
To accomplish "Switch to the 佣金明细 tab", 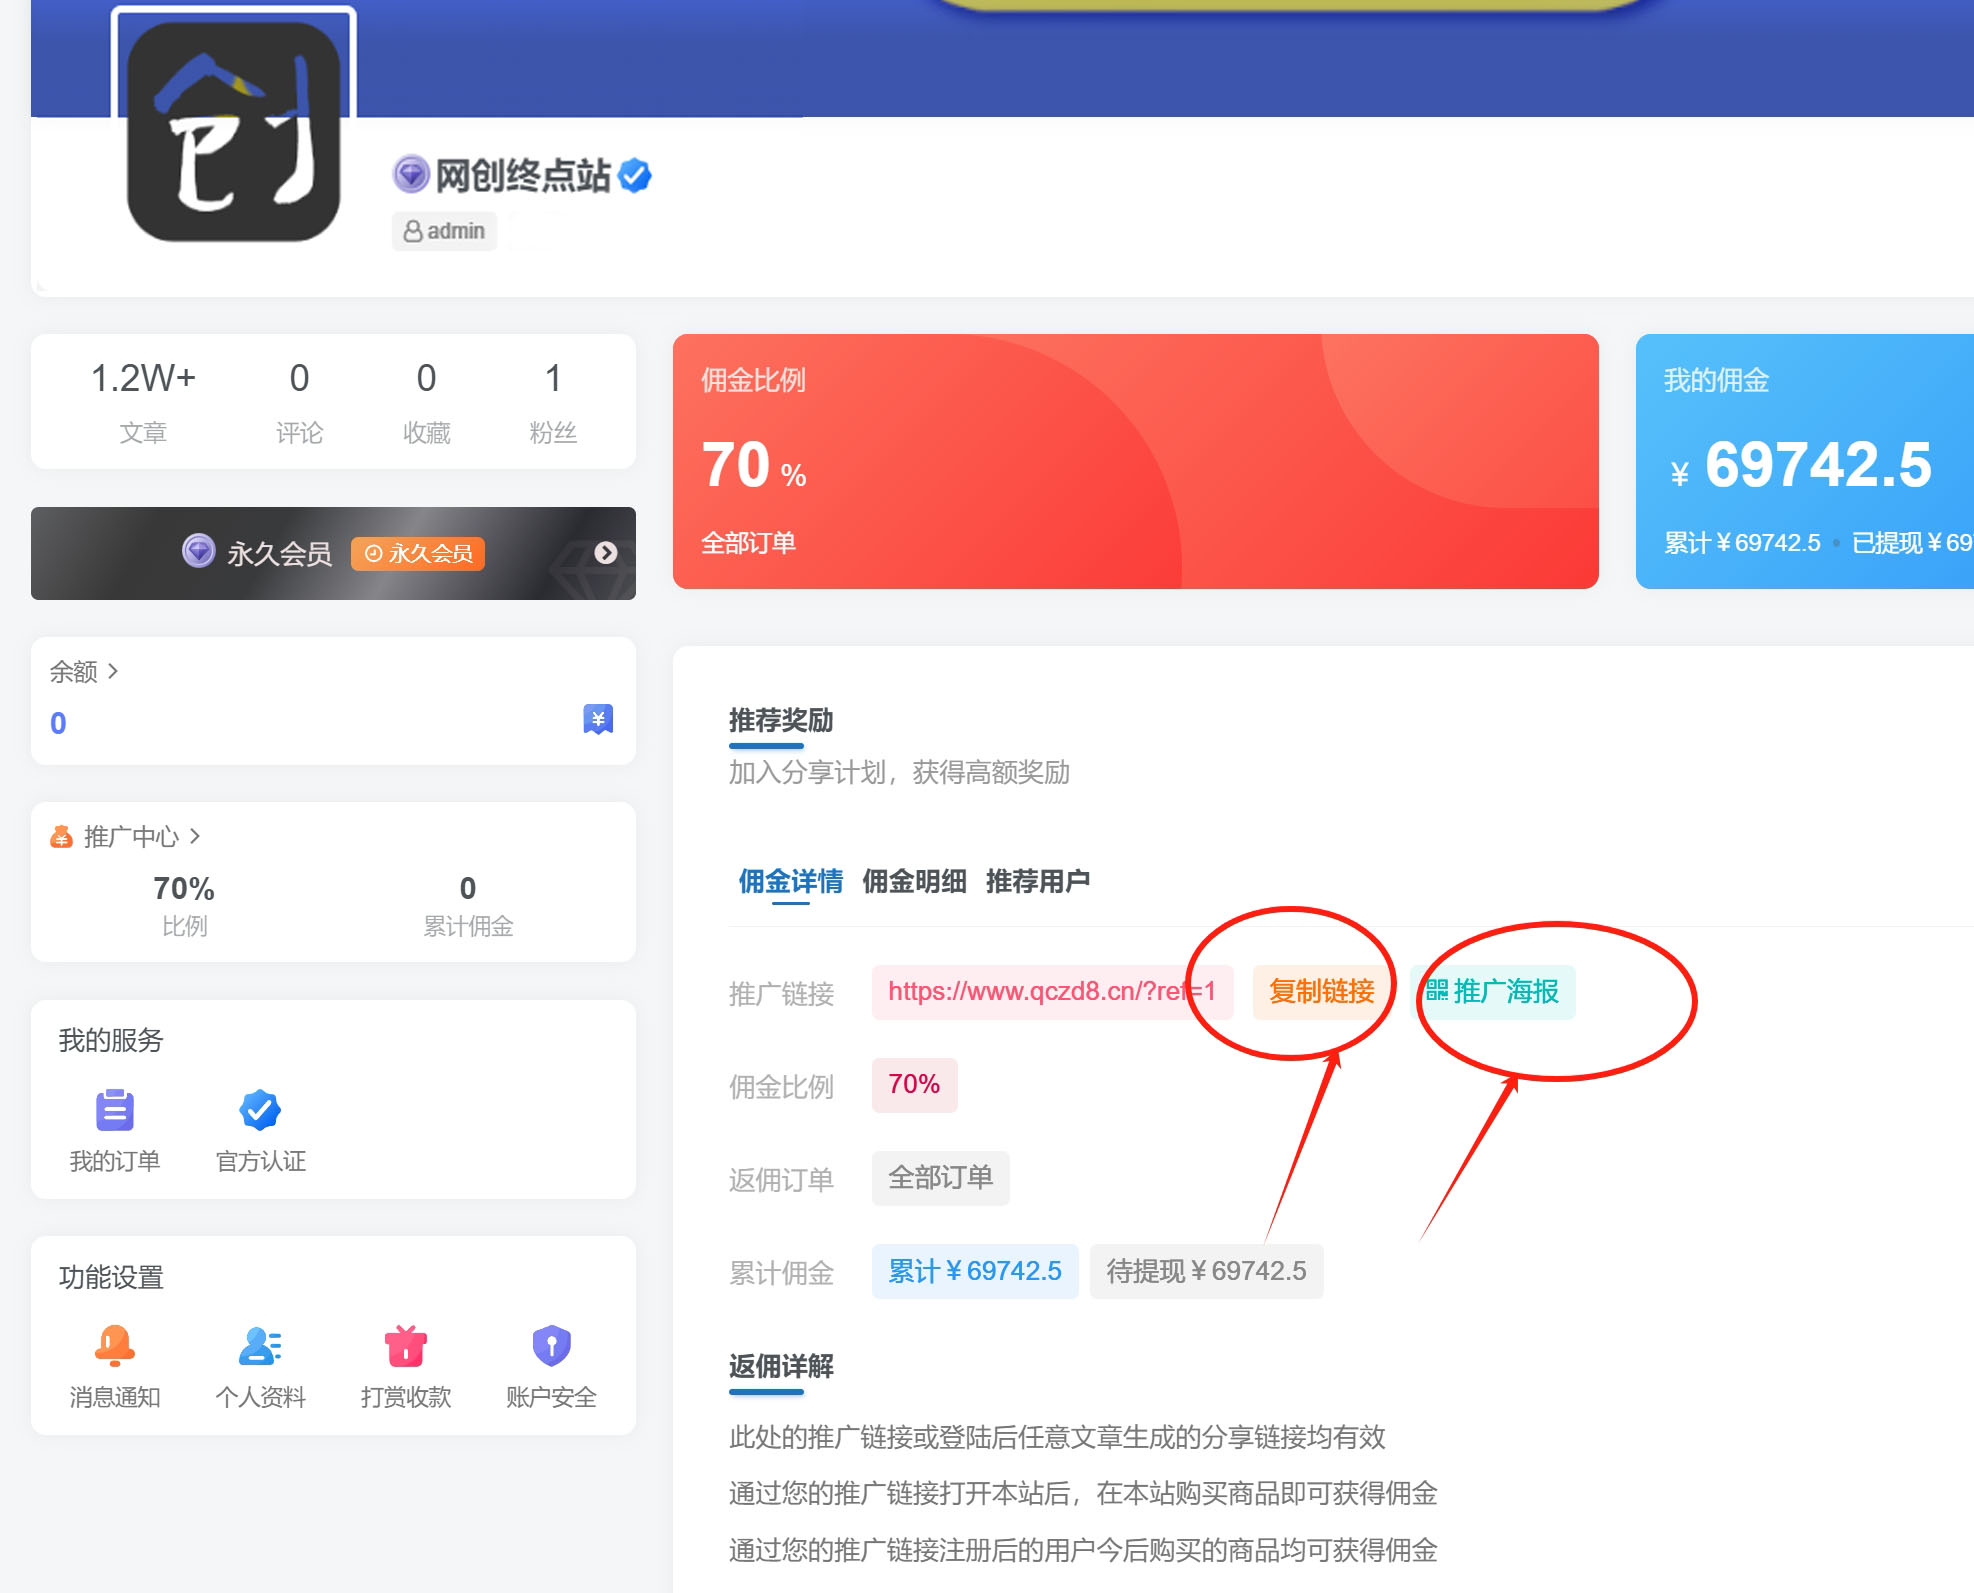I will pos(915,881).
